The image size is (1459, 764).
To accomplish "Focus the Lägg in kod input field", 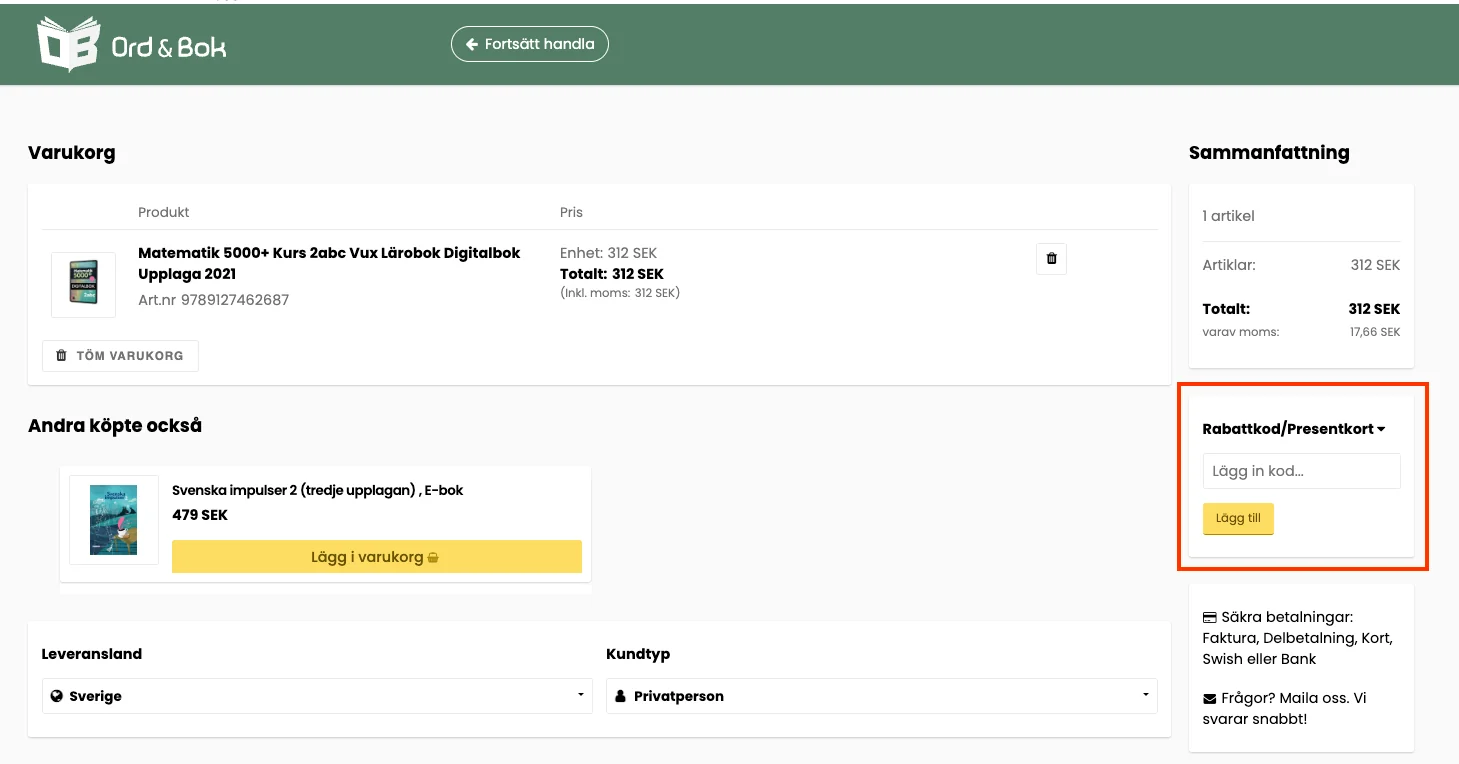I will [1301, 471].
